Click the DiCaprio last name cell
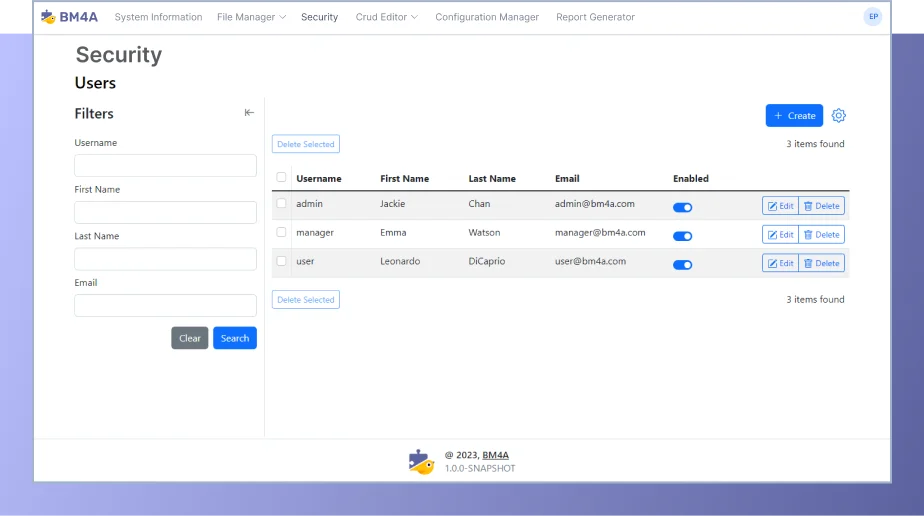 pyautogui.click(x=487, y=261)
